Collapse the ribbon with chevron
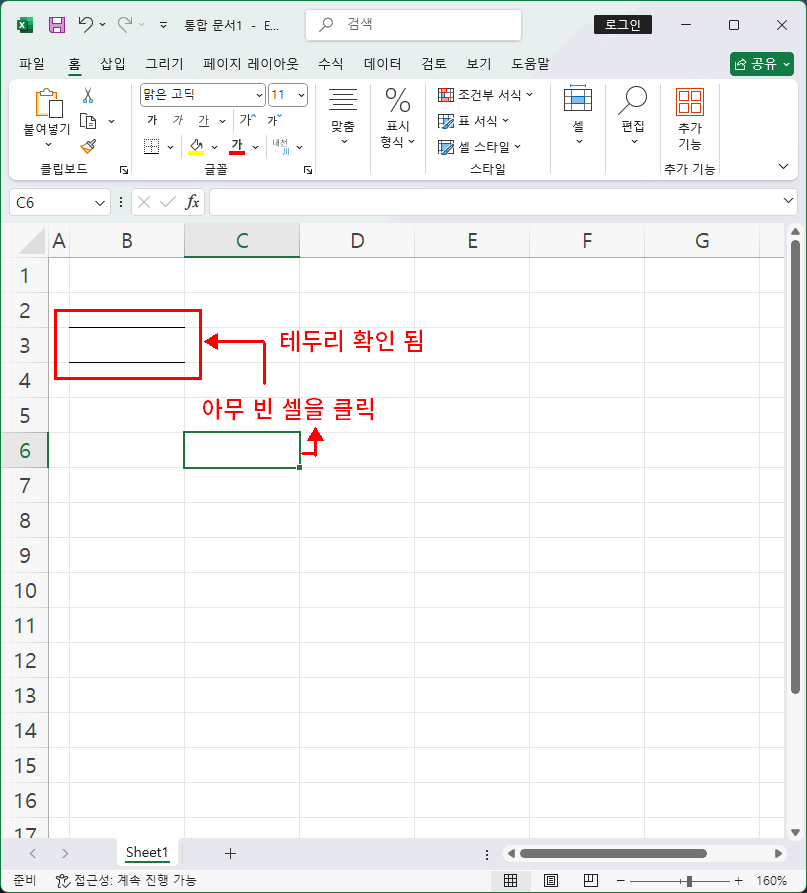The width and height of the screenshot is (807, 893). tap(784, 166)
